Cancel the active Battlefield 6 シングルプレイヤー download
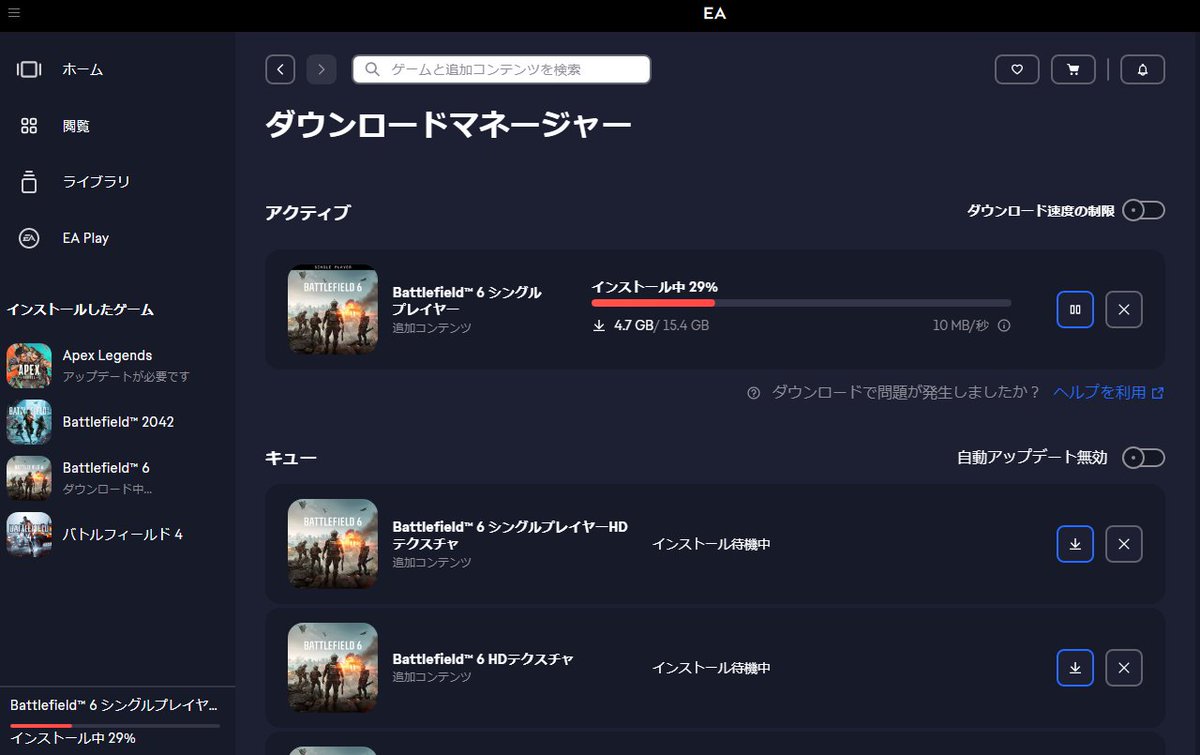 [x=1124, y=310]
